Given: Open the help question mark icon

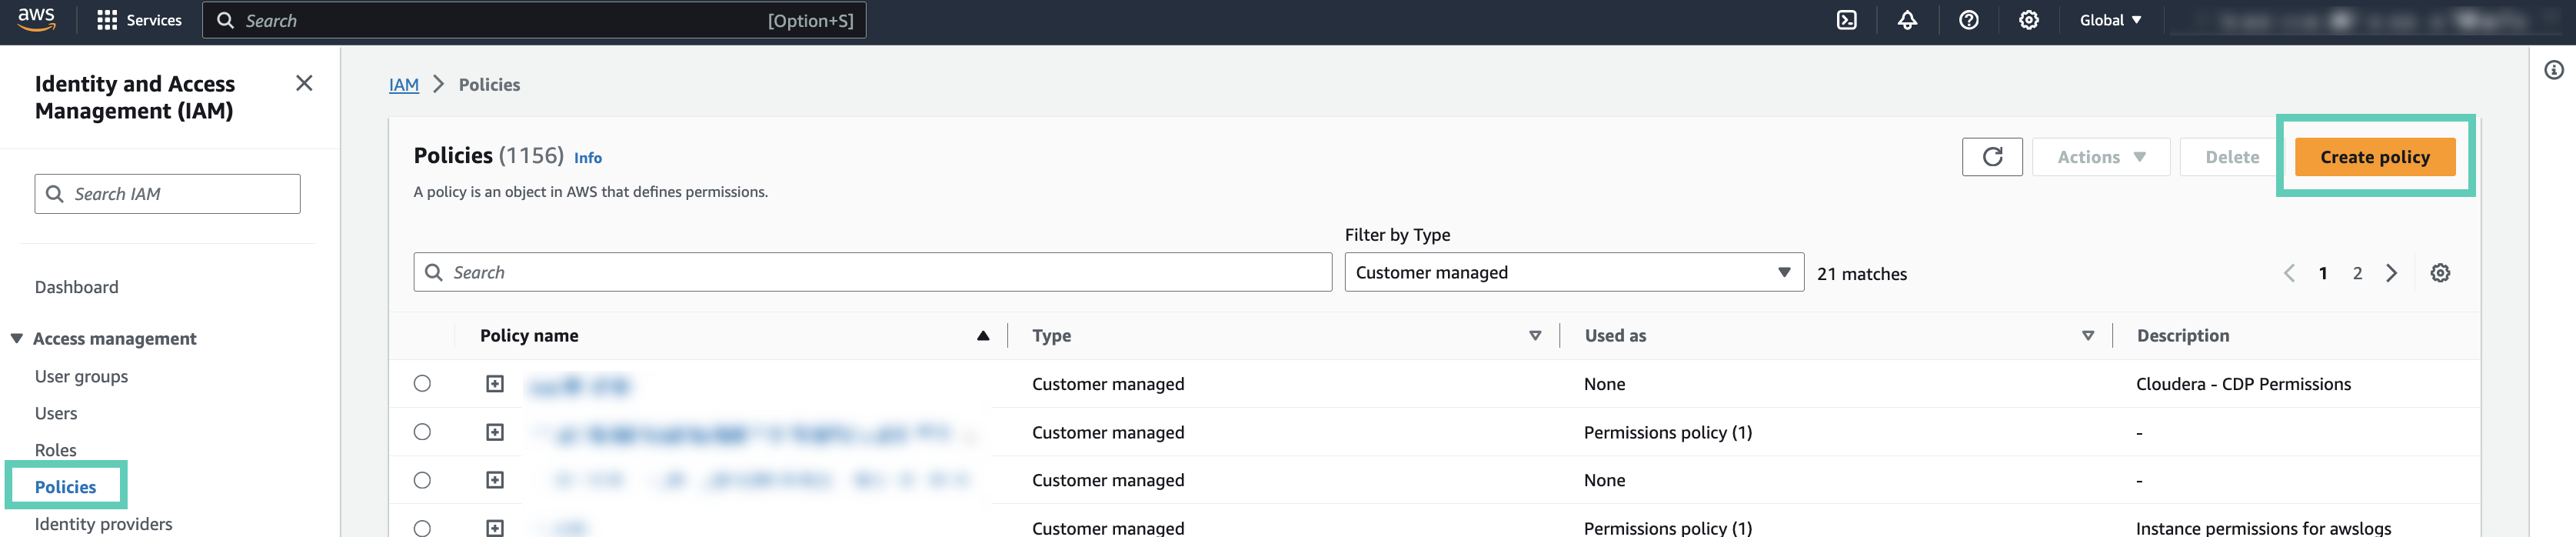Looking at the screenshot, I should tap(1968, 20).
